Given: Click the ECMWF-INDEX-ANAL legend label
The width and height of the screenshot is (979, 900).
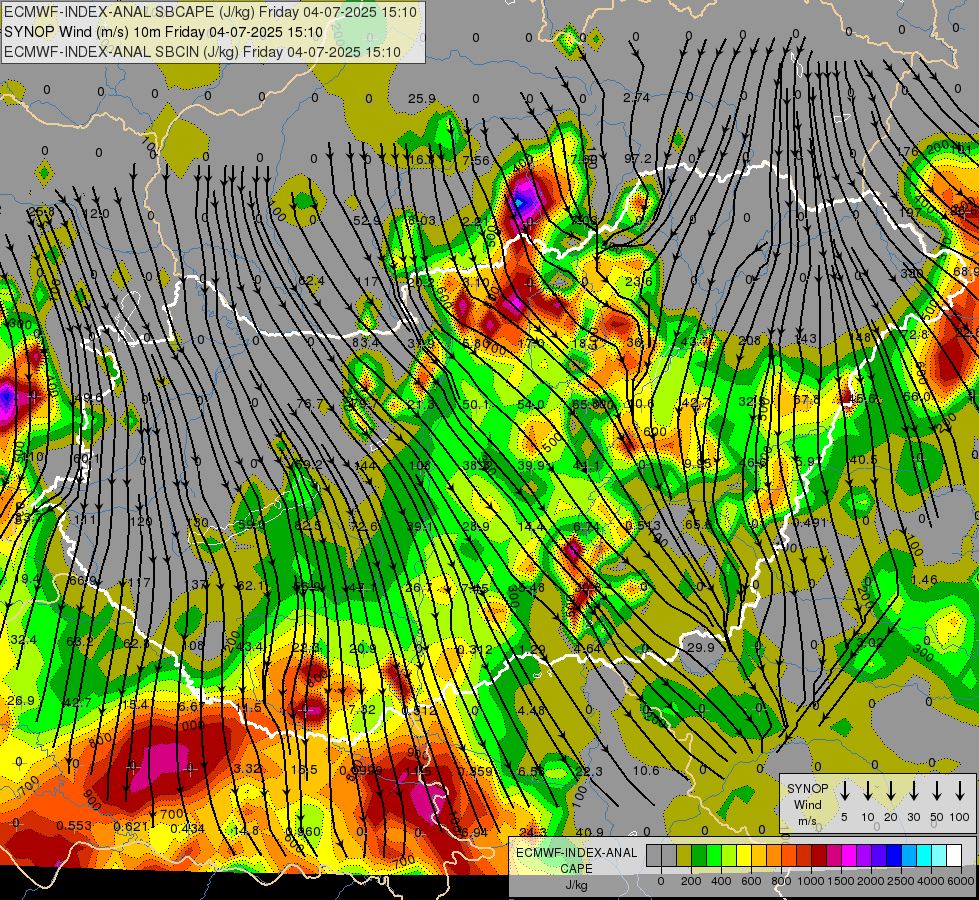Looking at the screenshot, I should [576, 853].
